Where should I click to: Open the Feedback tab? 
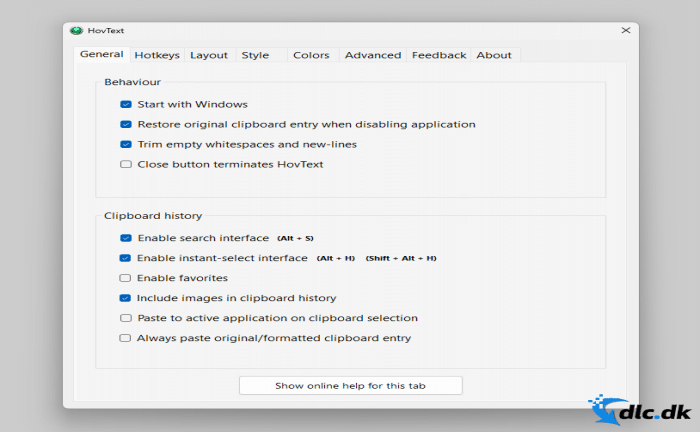click(x=439, y=55)
